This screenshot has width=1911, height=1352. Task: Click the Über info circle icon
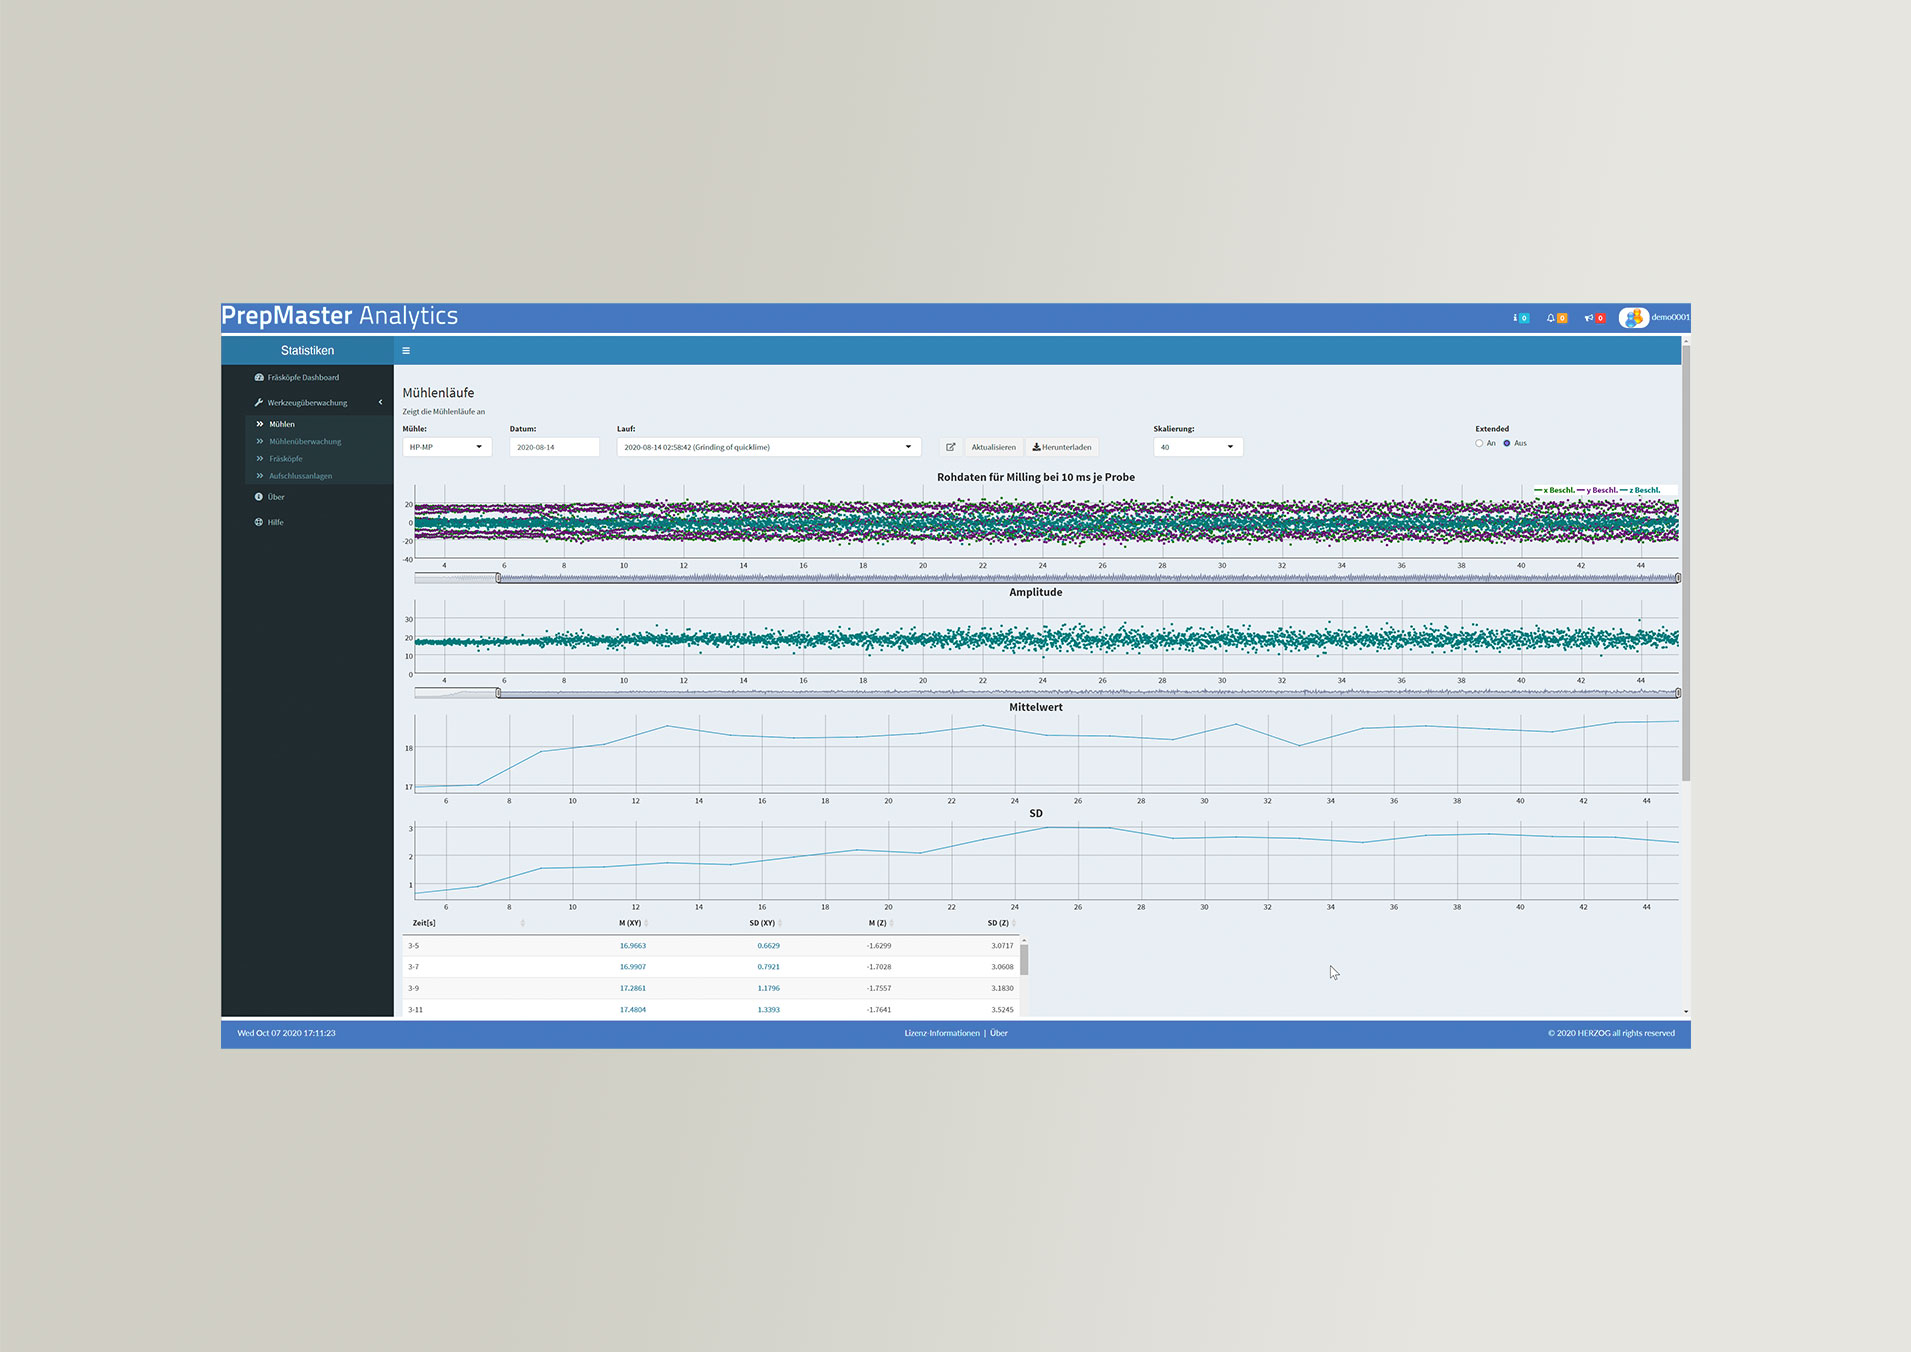[x=259, y=497]
